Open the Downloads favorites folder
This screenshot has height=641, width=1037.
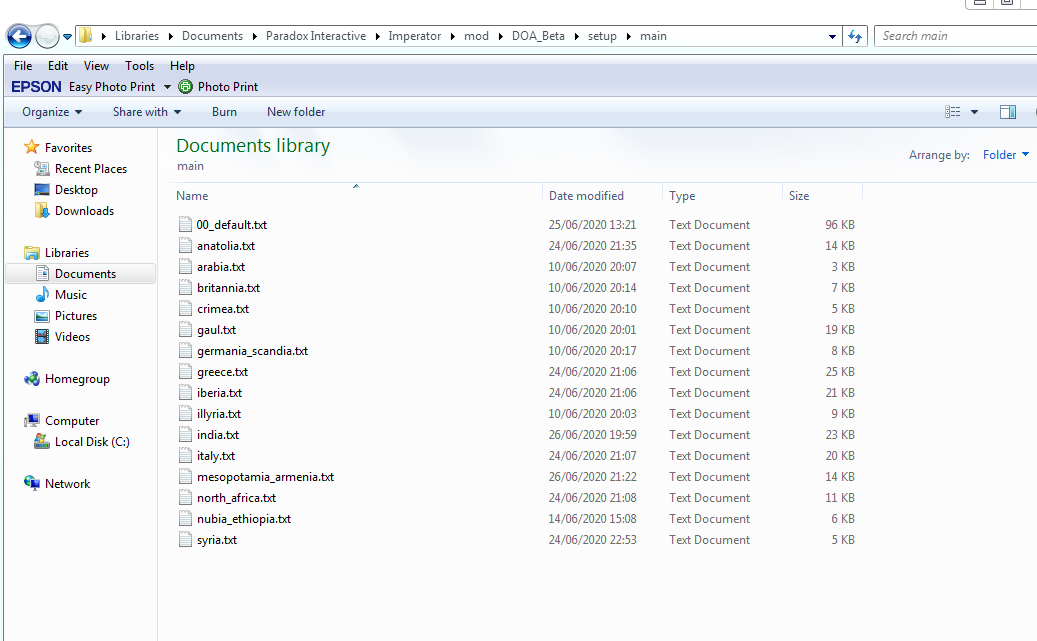[x=83, y=211]
